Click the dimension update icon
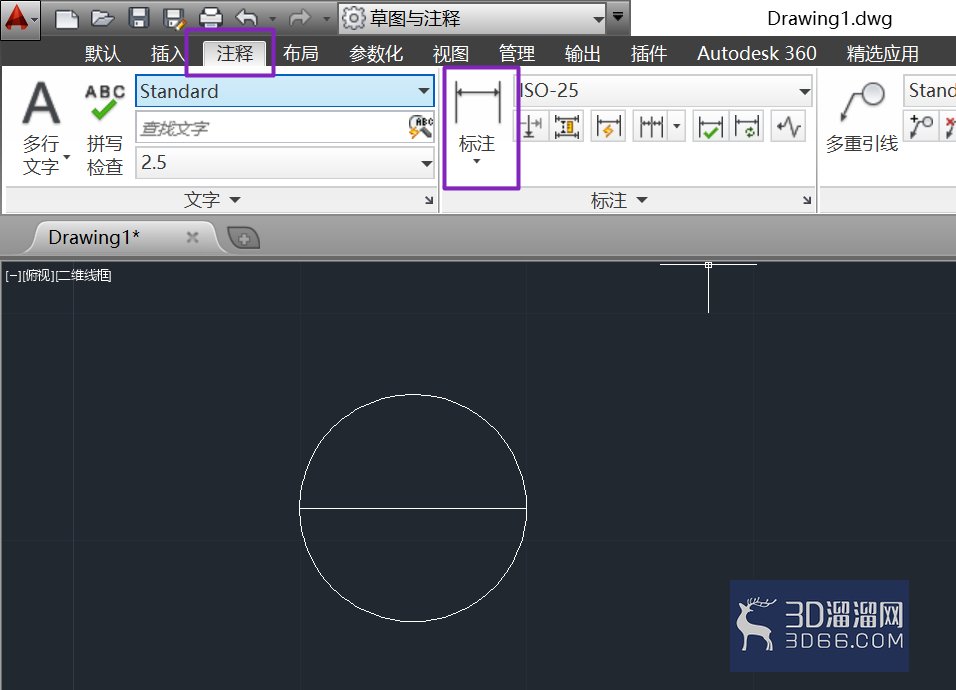 pyautogui.click(x=746, y=126)
